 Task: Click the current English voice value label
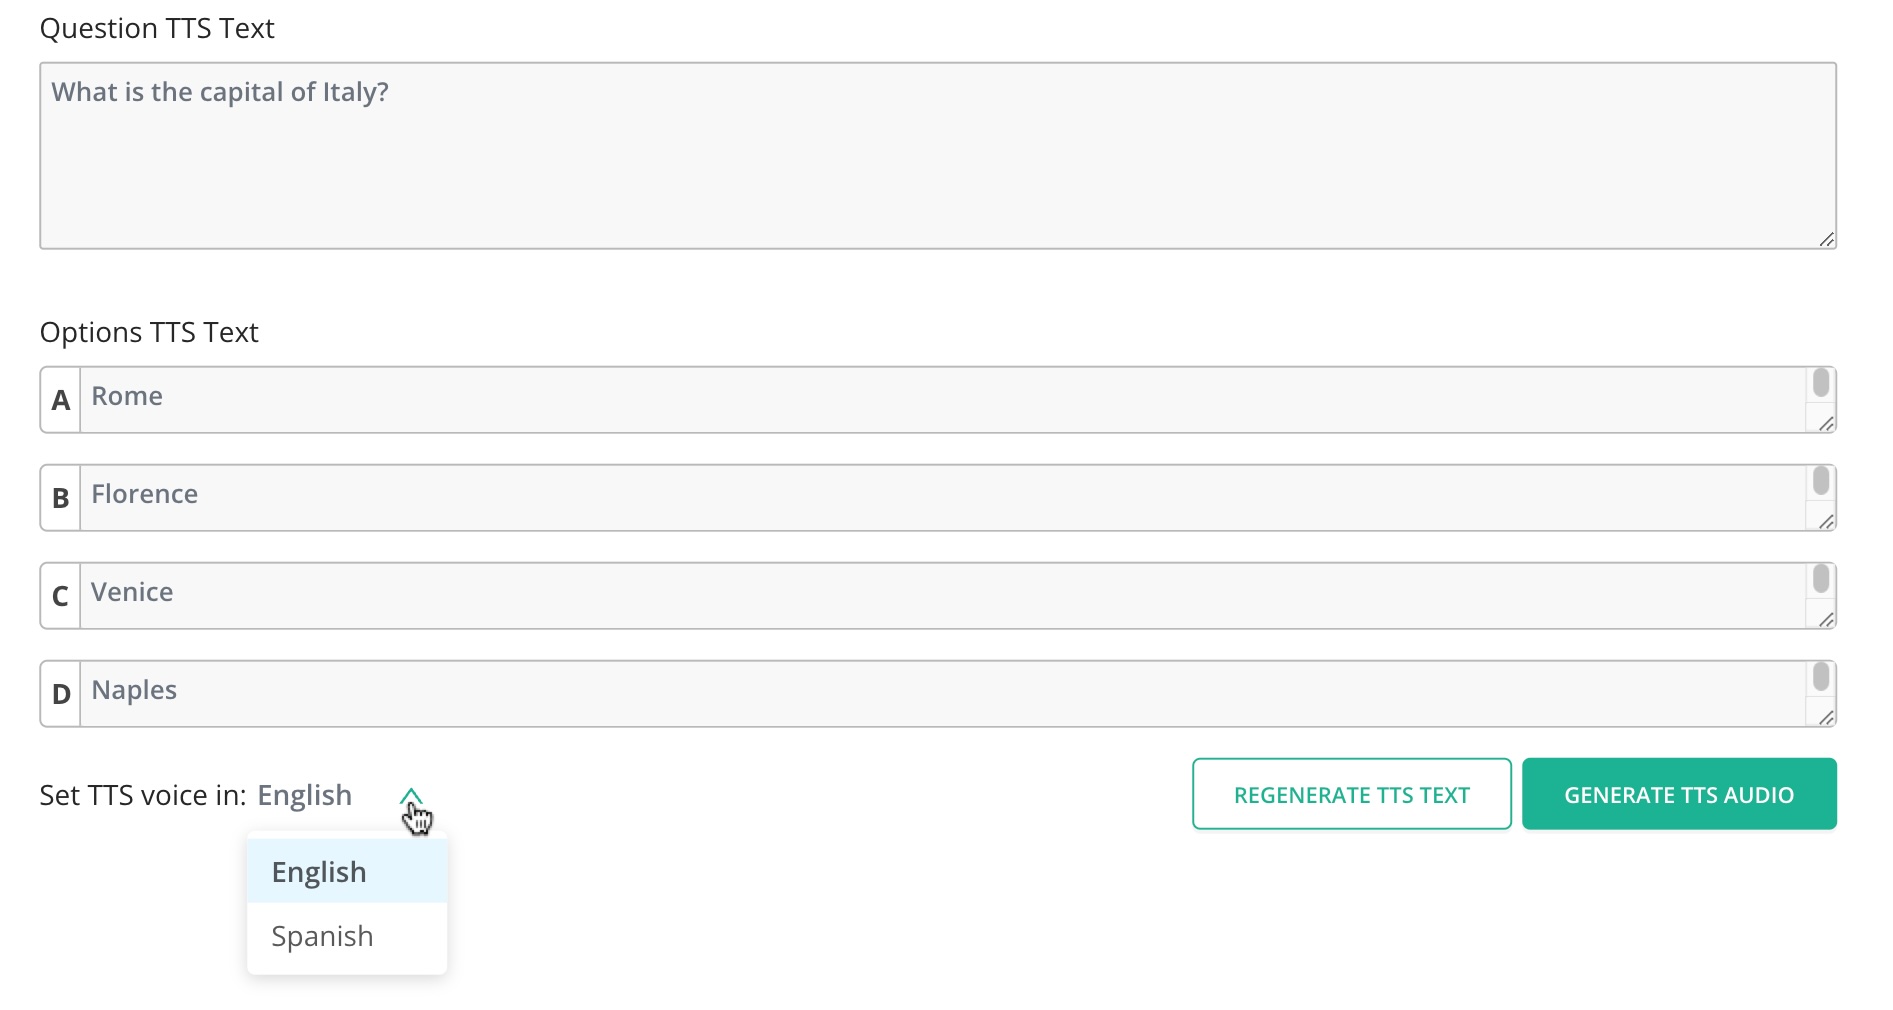(305, 795)
